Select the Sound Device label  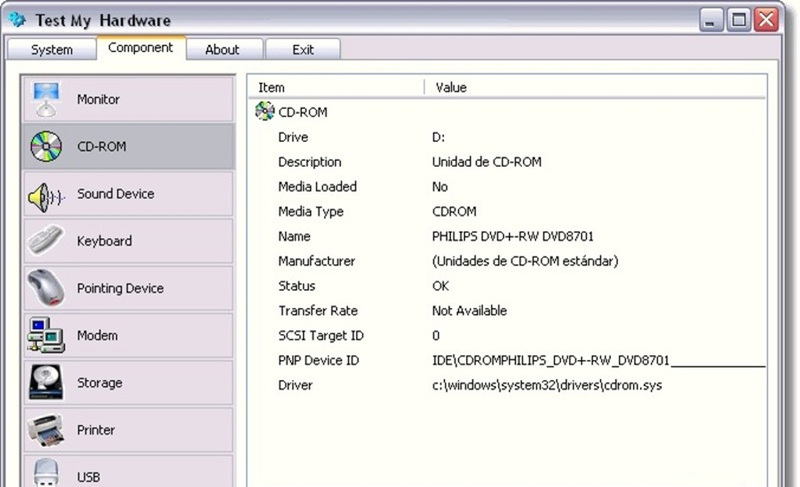coord(115,194)
